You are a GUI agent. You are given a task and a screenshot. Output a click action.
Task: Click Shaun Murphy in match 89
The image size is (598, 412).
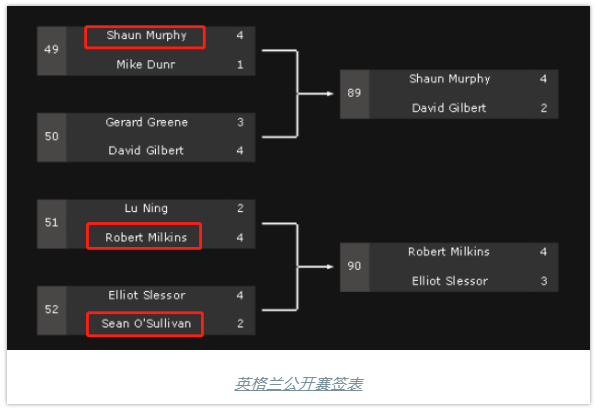coord(450,79)
